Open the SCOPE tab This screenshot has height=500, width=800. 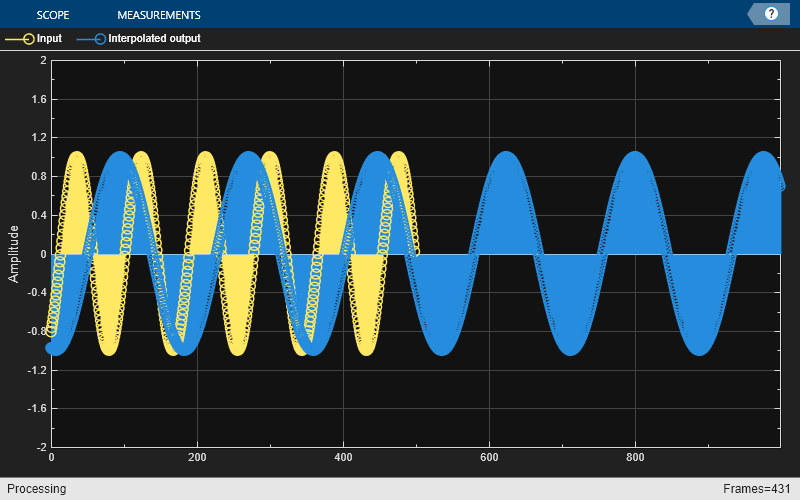click(x=54, y=15)
